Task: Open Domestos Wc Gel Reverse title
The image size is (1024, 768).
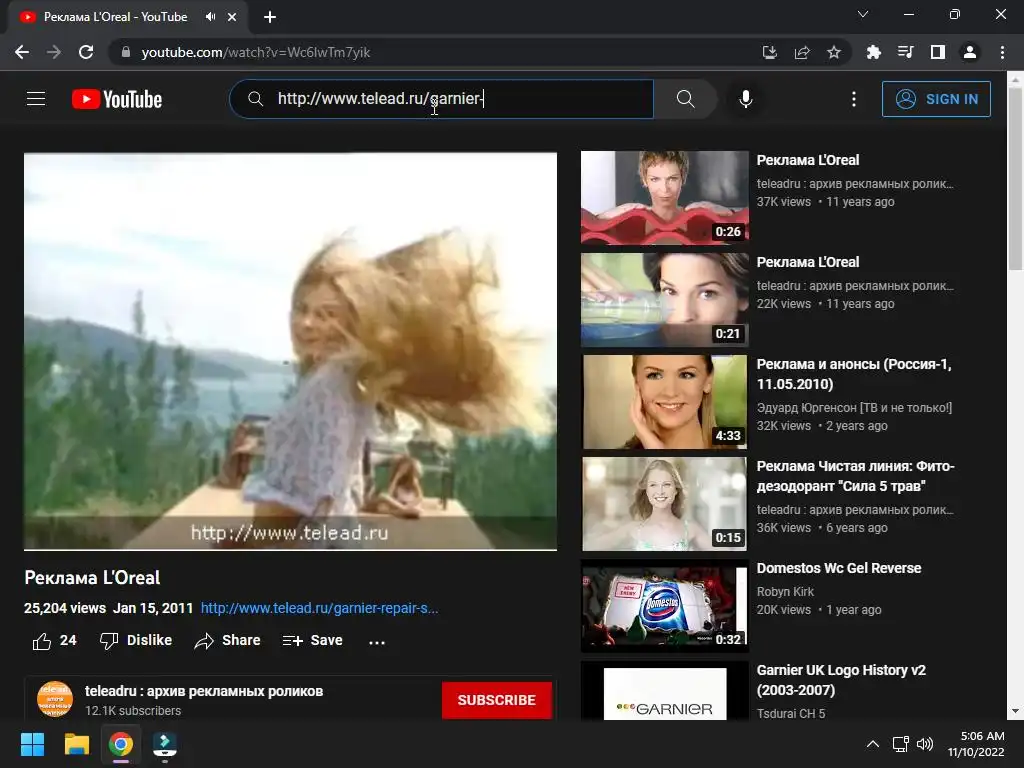Action: coord(839,568)
